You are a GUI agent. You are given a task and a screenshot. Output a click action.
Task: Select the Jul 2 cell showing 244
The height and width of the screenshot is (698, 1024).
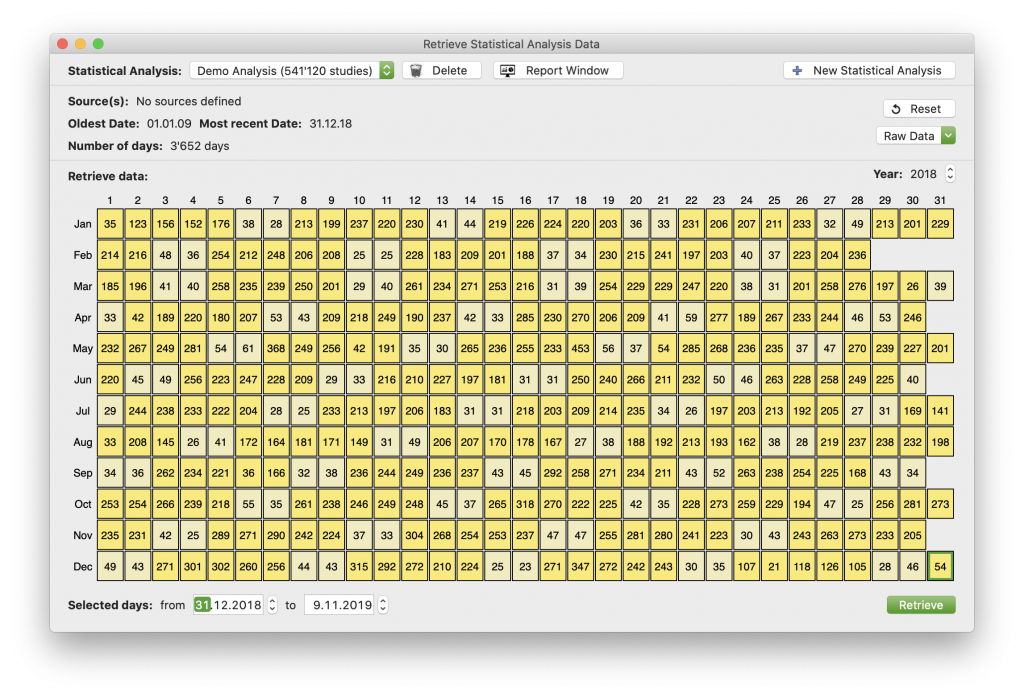[137, 411]
